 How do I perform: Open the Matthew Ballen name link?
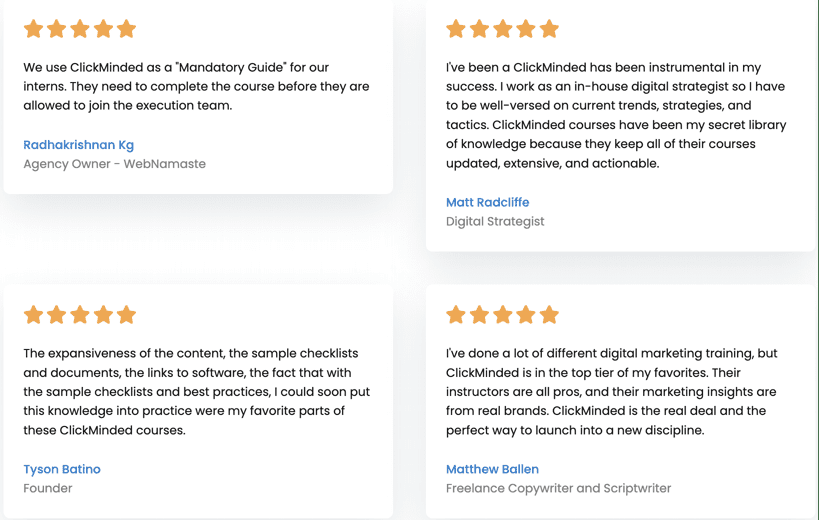tap(492, 469)
